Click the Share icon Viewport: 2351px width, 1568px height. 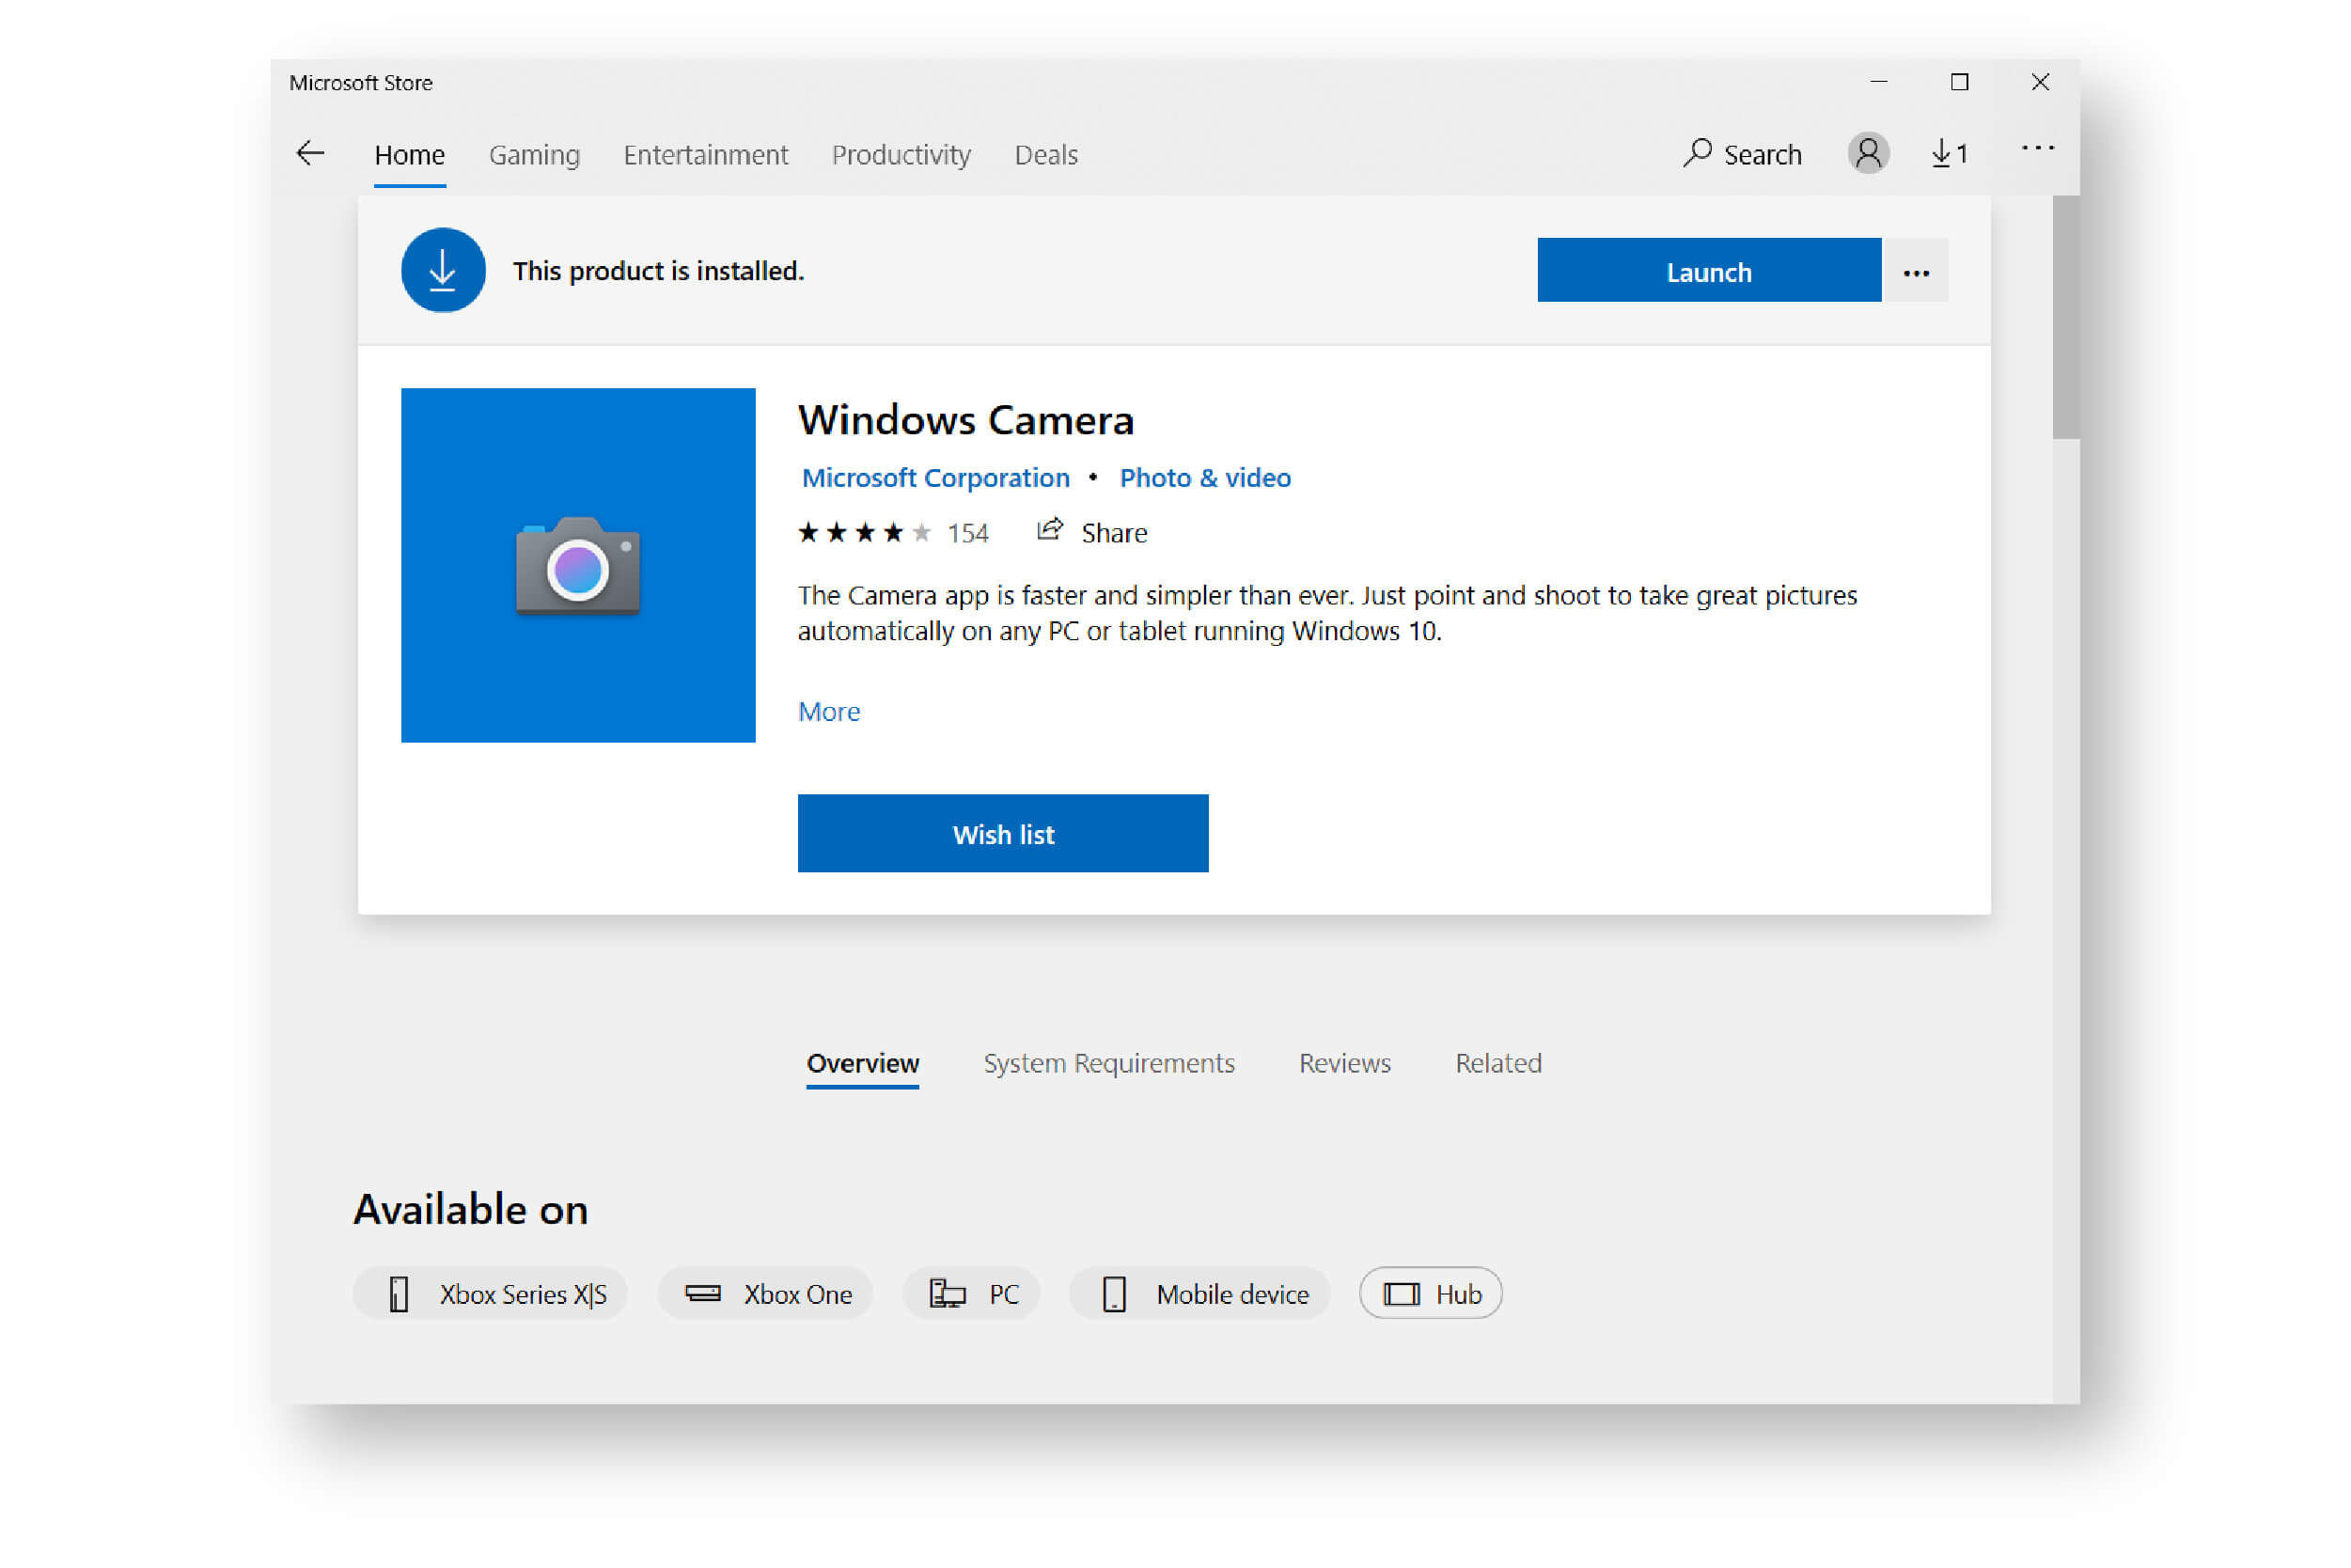click(x=1048, y=530)
